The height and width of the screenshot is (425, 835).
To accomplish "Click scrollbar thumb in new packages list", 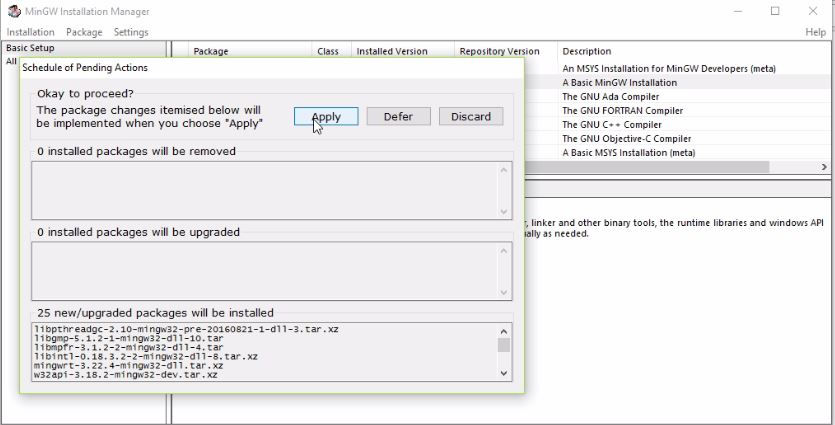I will coord(504,345).
